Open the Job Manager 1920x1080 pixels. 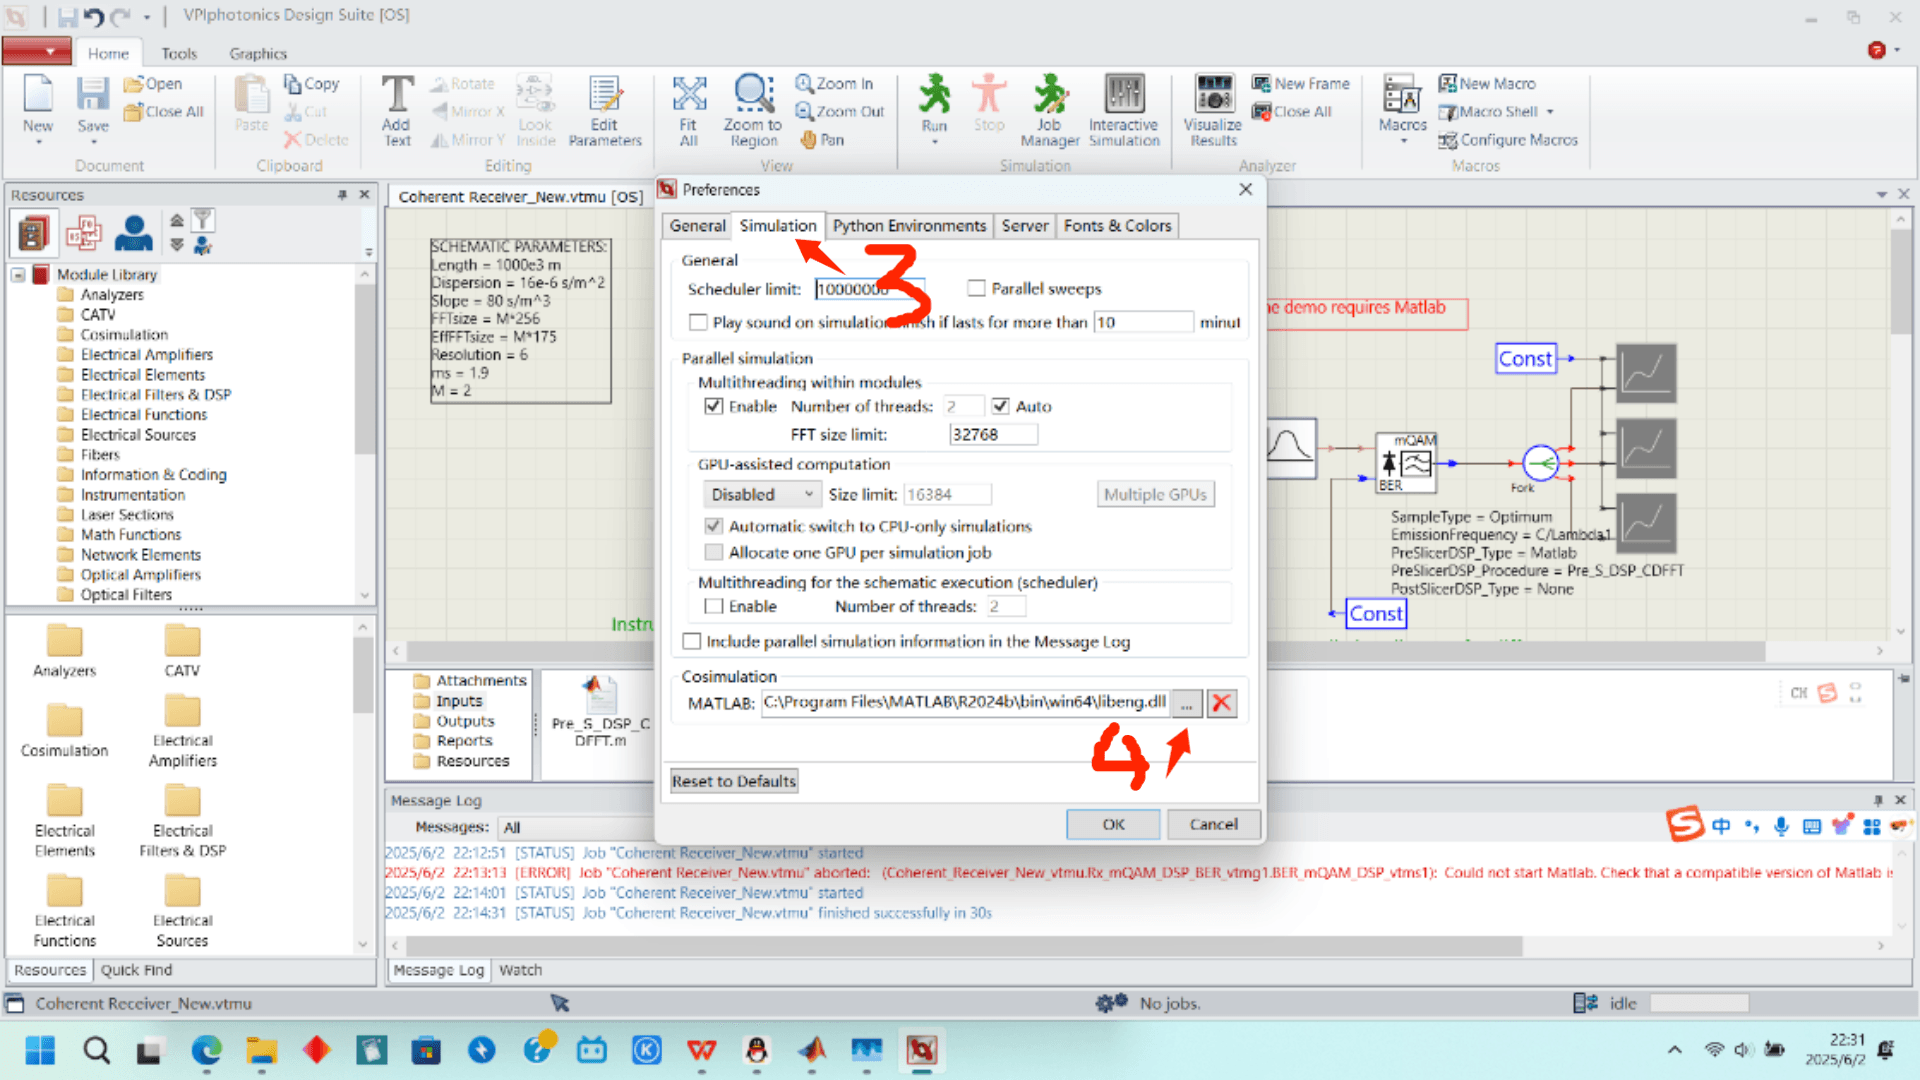(1049, 110)
